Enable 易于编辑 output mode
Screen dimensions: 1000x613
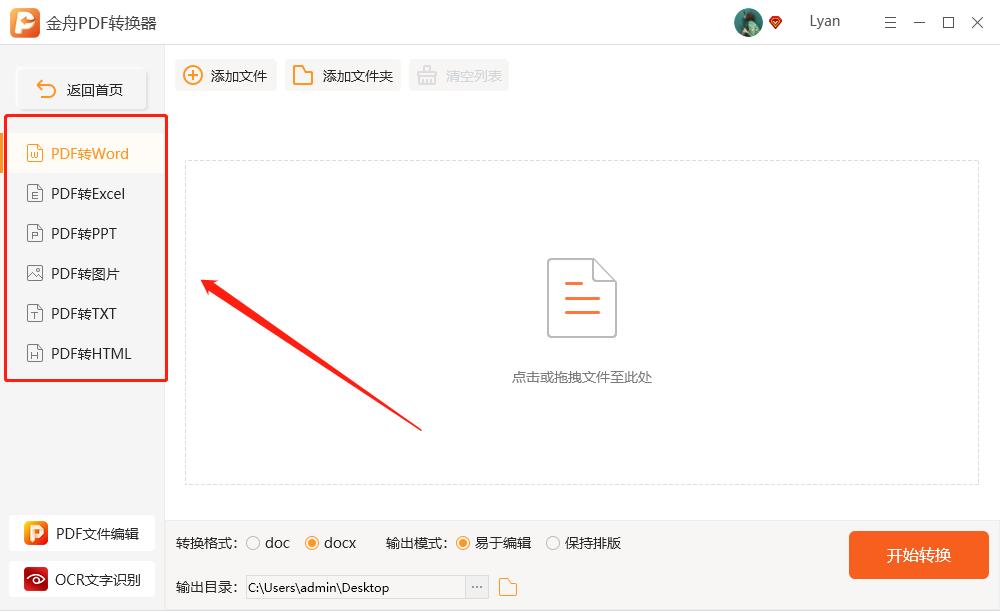462,543
